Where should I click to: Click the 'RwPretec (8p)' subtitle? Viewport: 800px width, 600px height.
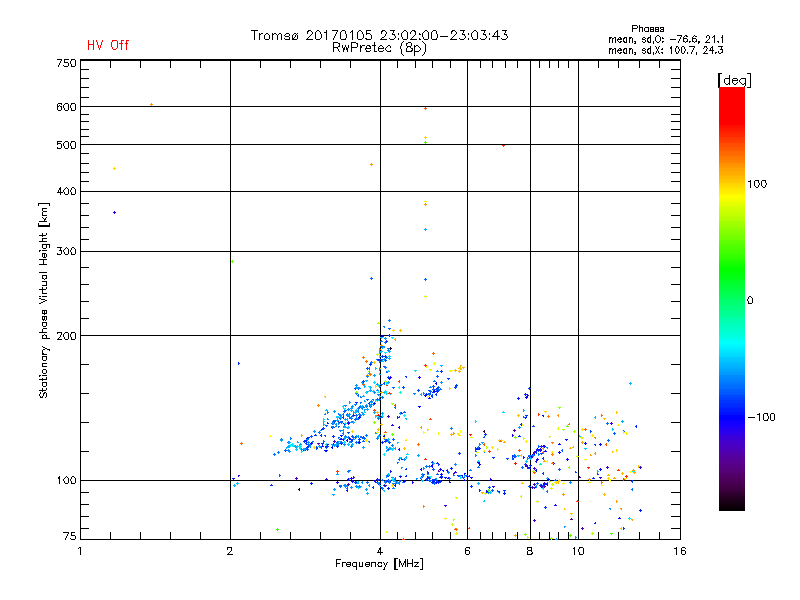tap(379, 48)
